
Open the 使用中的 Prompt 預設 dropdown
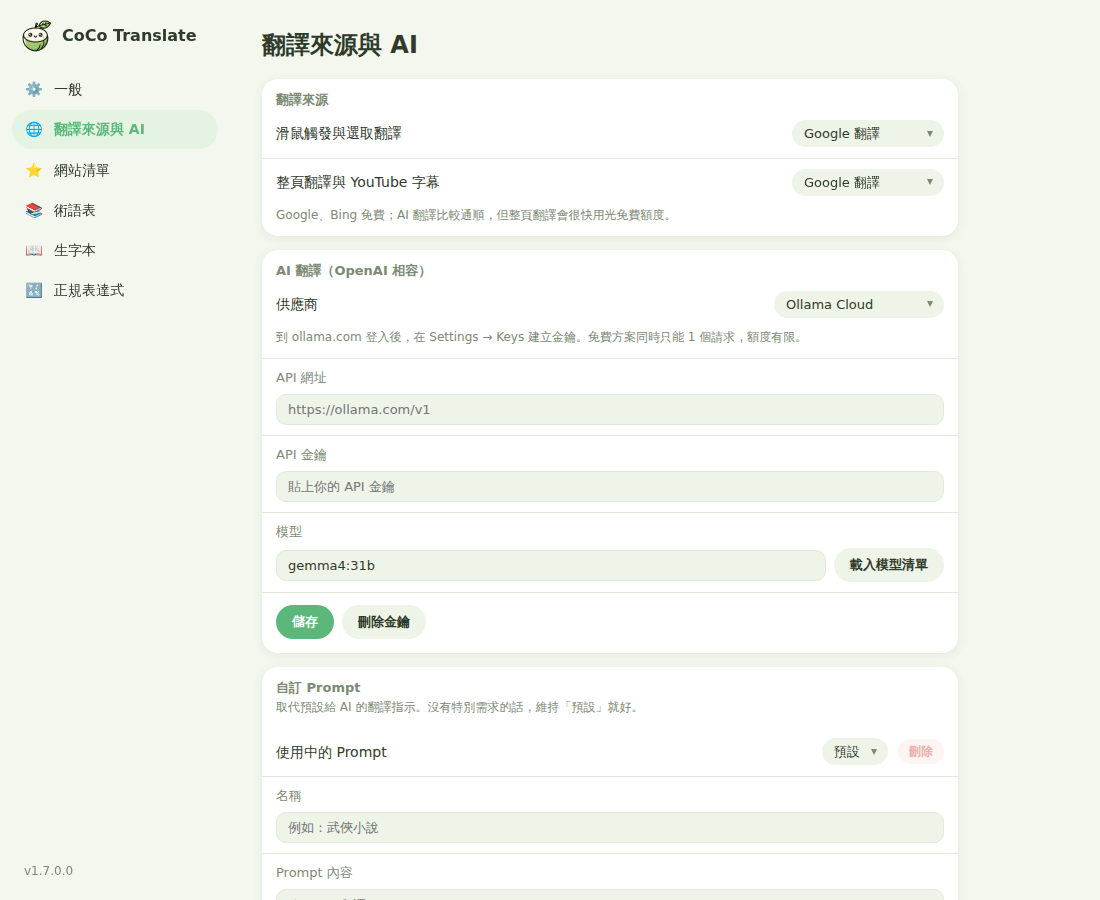[x=854, y=752]
